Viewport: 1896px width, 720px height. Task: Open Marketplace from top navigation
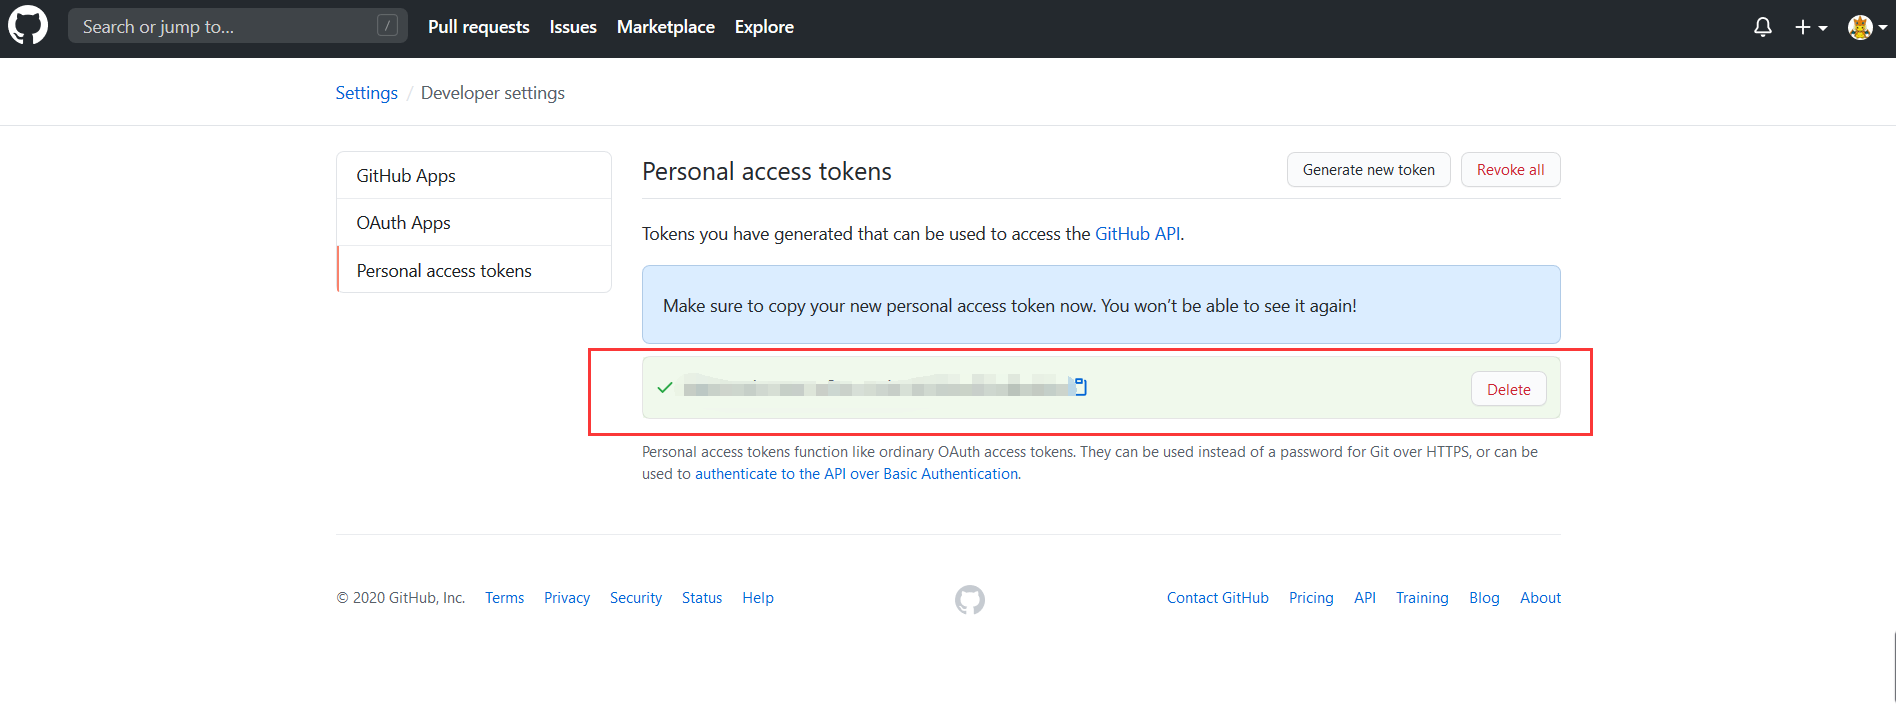point(665,27)
